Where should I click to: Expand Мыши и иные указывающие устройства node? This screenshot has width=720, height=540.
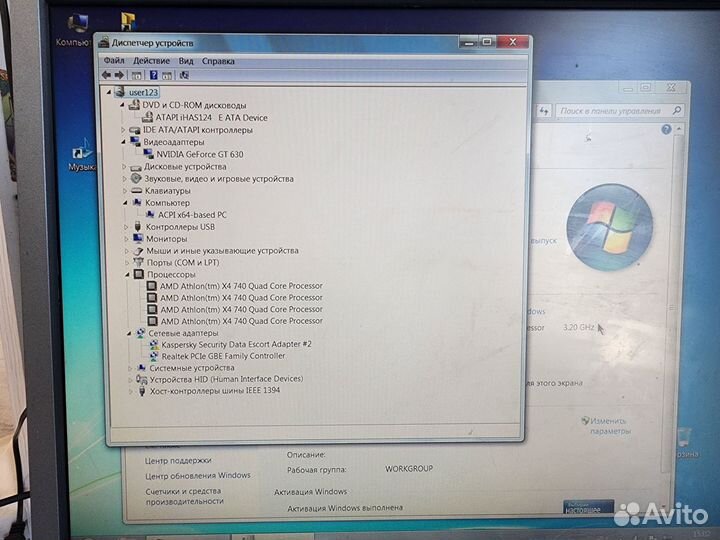click(x=127, y=251)
